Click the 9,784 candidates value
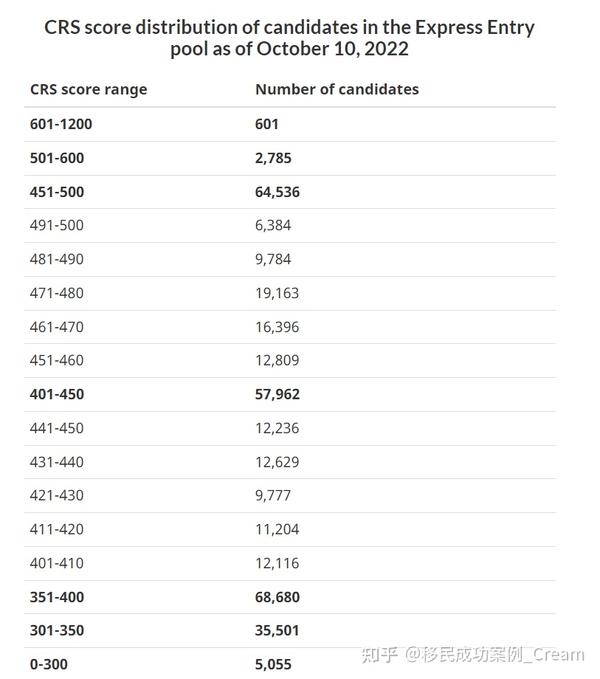Screen dimensions: 600x679 click(273, 259)
